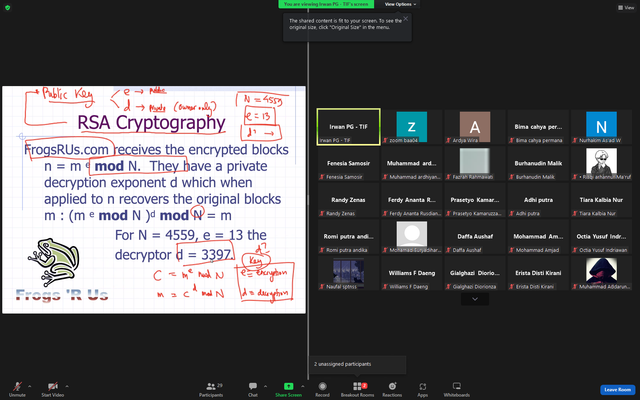The image size is (640, 400).
Task: Select Naufal sptrss tile
Action: pos(349,273)
